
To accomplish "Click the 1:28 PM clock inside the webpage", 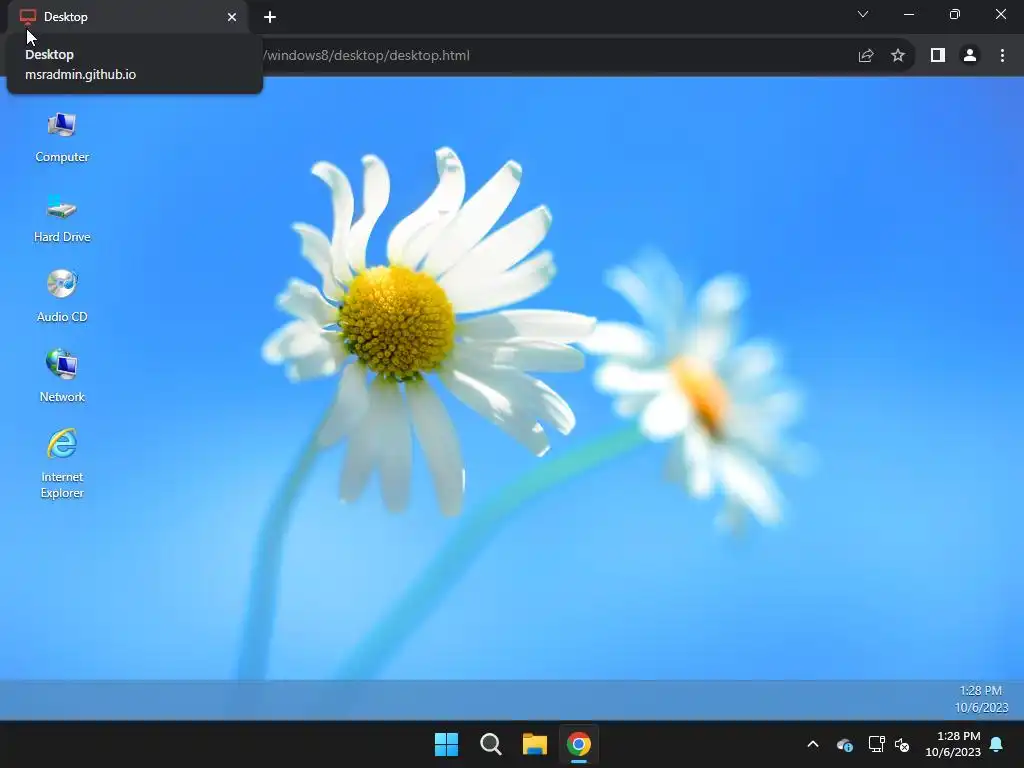I will pyautogui.click(x=982, y=699).
